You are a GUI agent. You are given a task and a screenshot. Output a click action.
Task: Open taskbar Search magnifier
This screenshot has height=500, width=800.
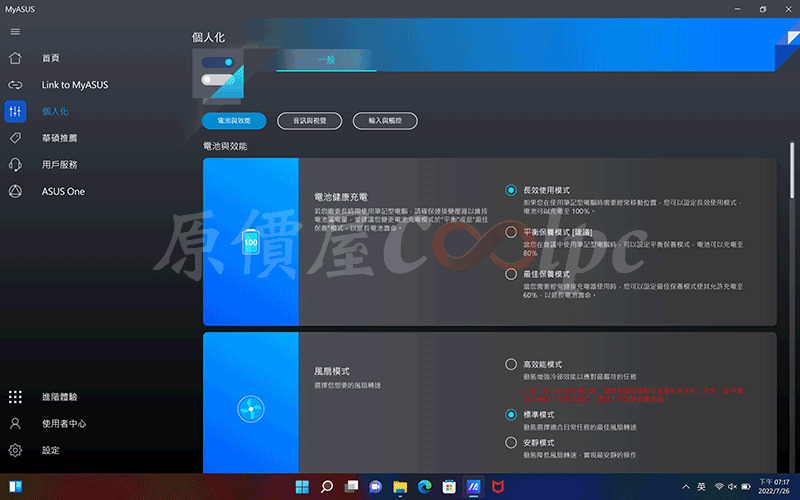click(x=327, y=487)
